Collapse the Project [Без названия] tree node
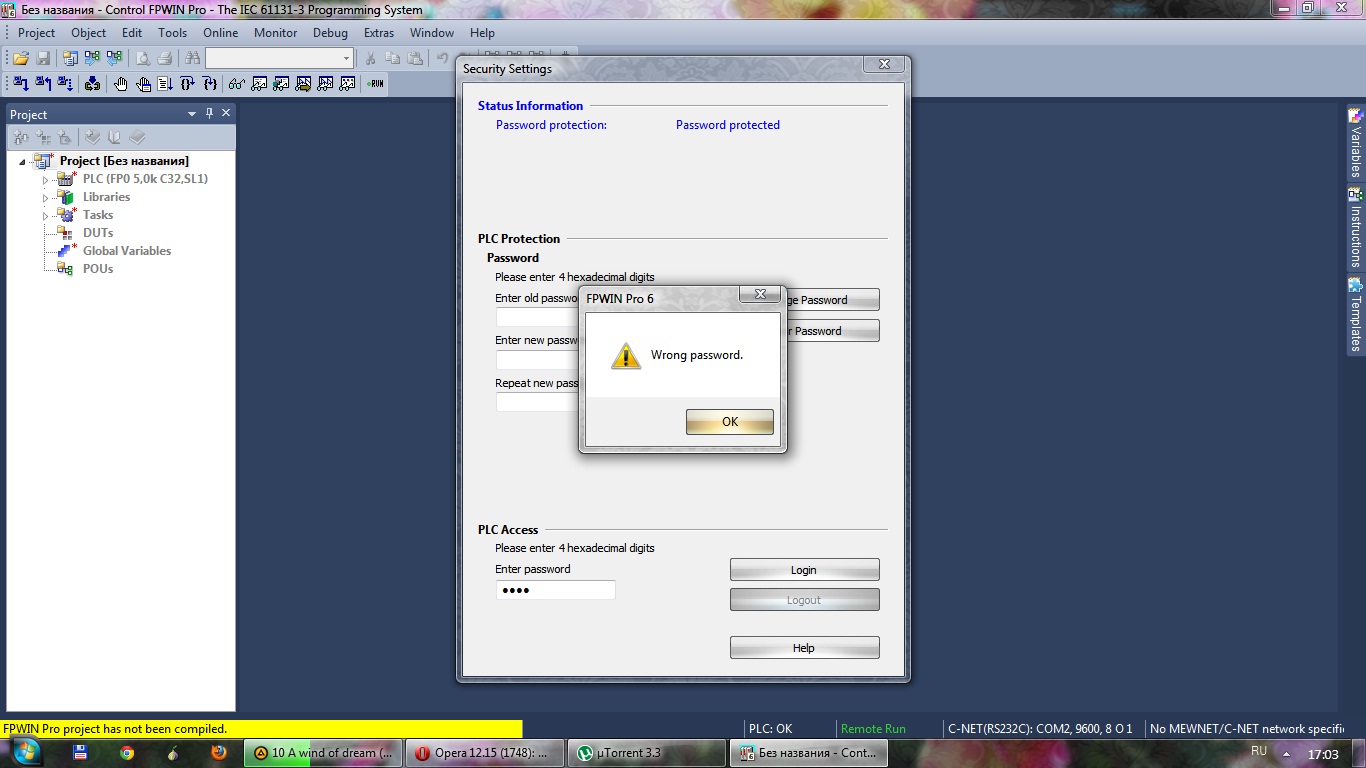 click(x=23, y=161)
